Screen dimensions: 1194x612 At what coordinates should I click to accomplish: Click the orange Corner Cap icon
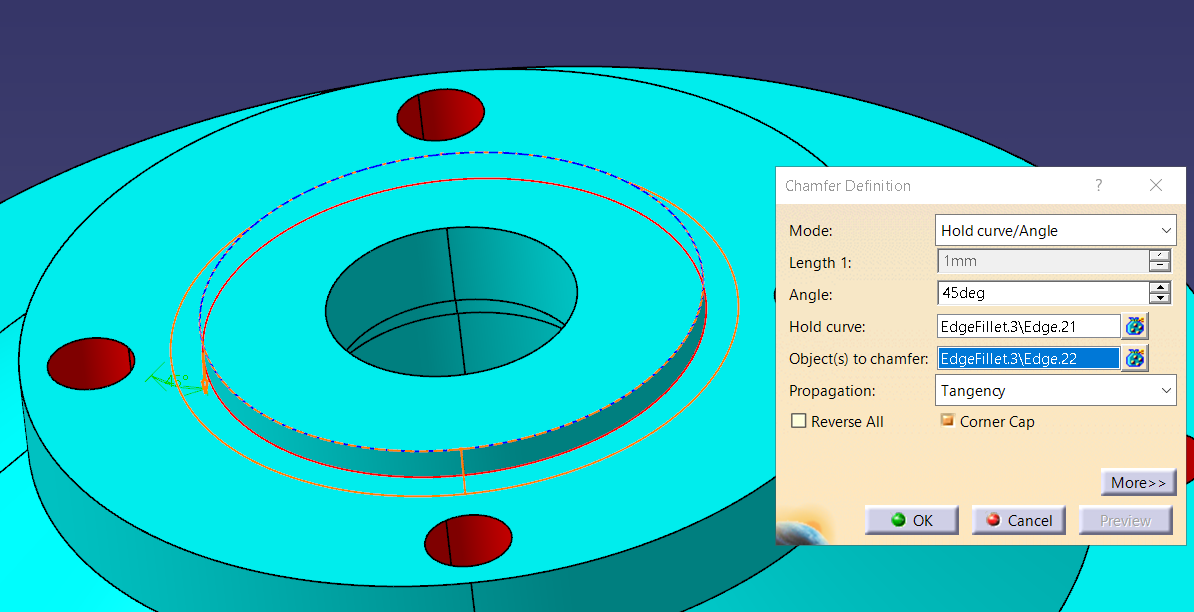pos(947,420)
